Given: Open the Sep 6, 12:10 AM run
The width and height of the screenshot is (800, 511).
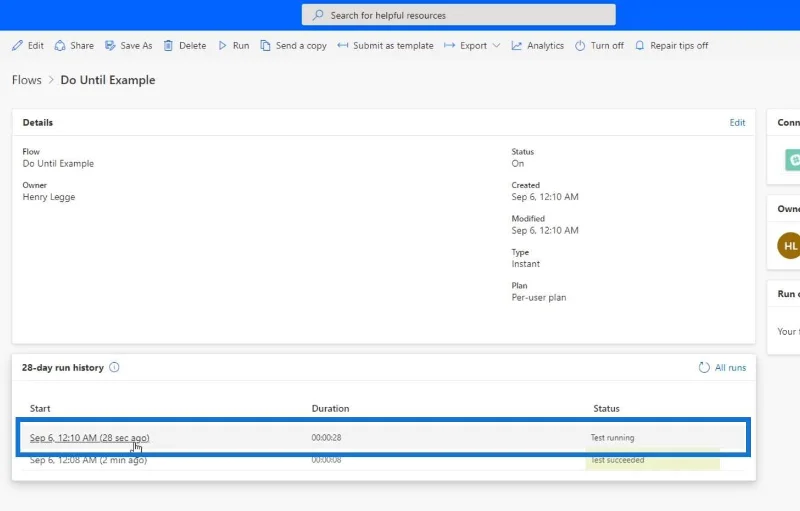Looking at the screenshot, I should coord(89,438).
